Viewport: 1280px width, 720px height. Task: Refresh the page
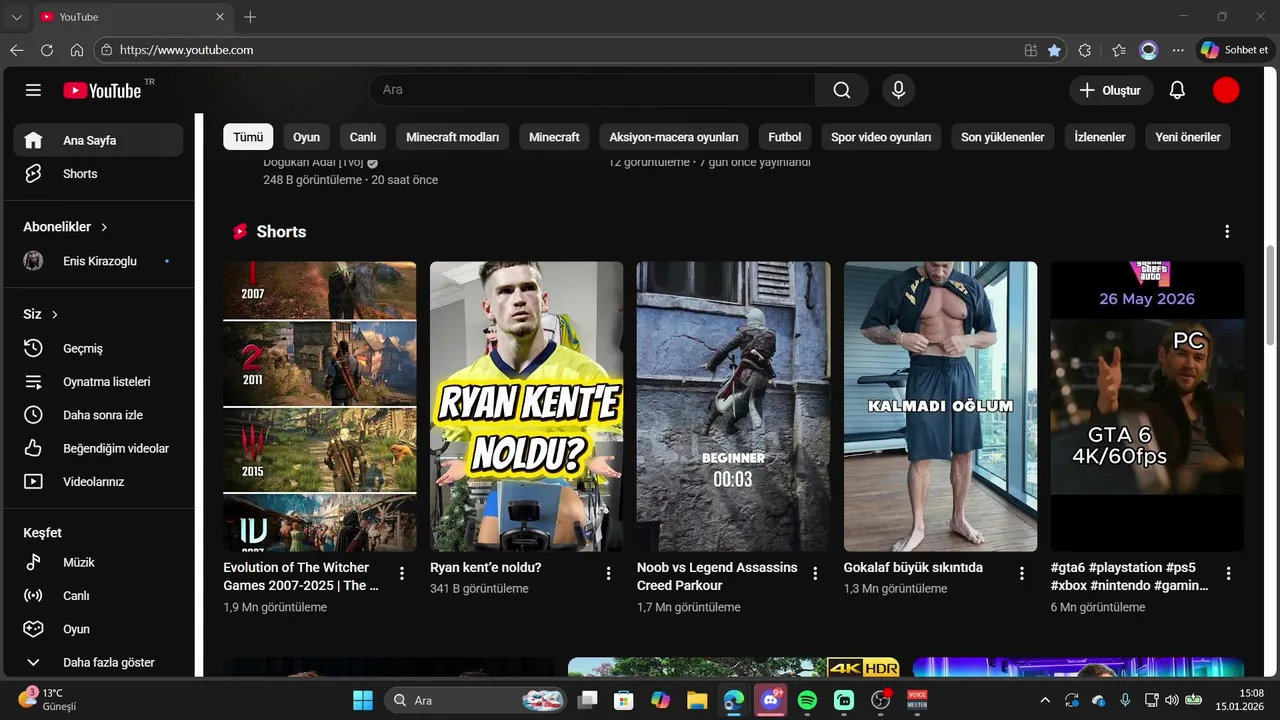coord(47,50)
